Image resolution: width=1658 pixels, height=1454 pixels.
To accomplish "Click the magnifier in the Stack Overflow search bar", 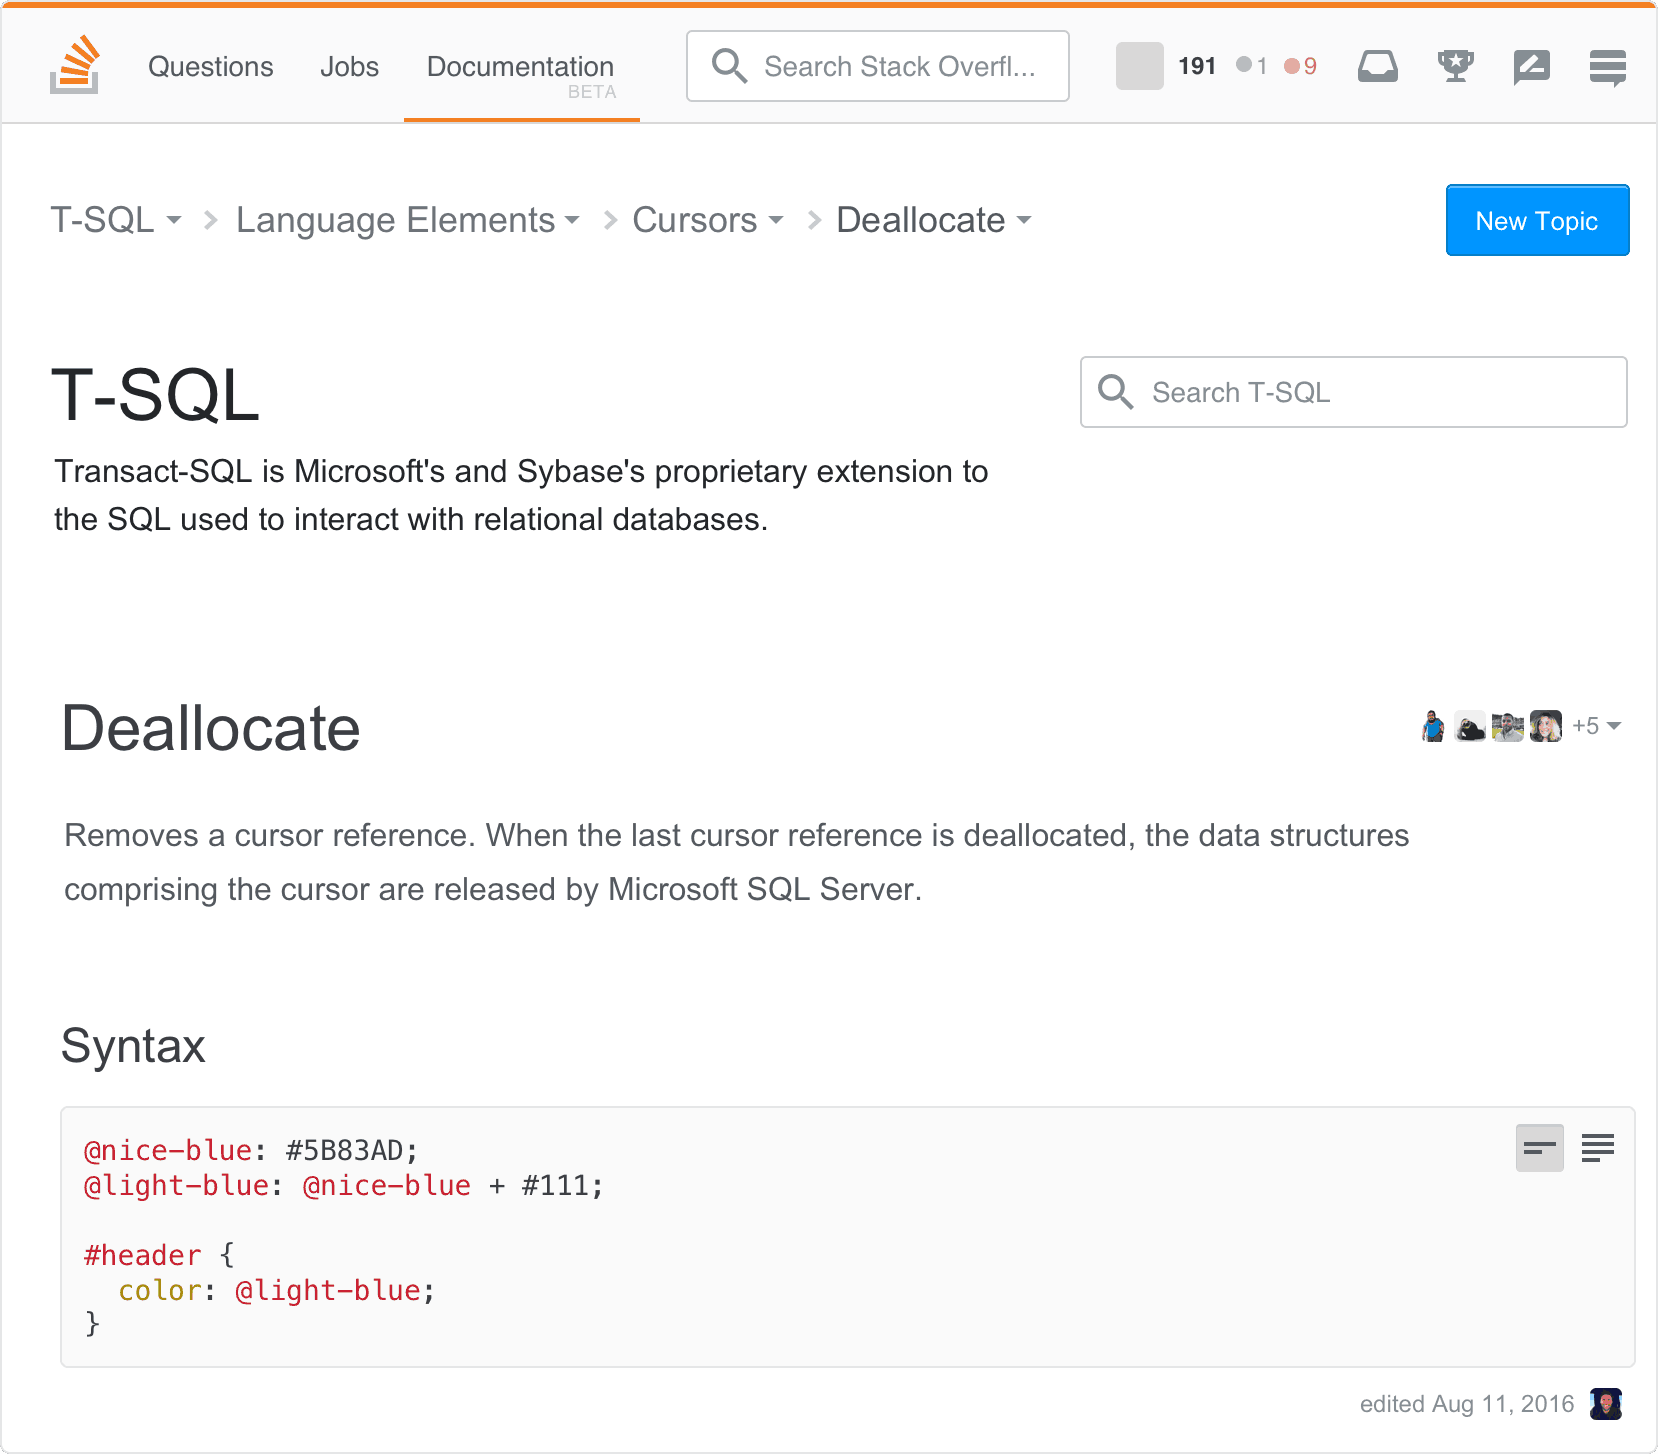I will coord(729,66).
